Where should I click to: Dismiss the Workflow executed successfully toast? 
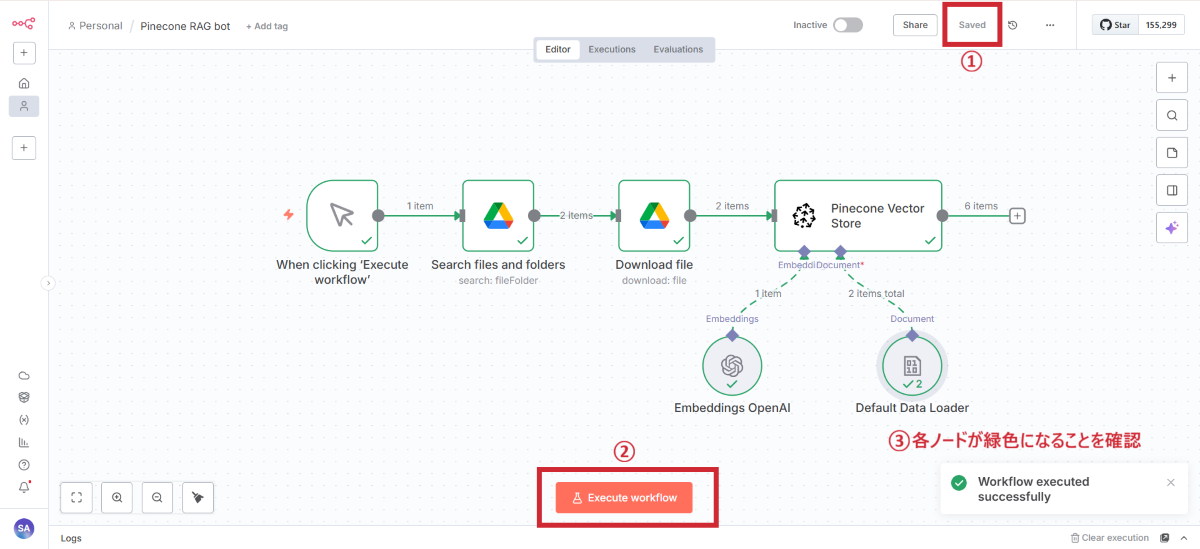(1171, 482)
